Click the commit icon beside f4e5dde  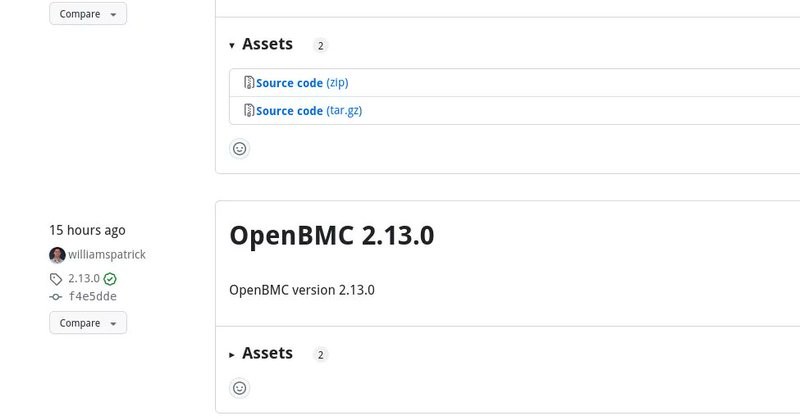coord(56,297)
